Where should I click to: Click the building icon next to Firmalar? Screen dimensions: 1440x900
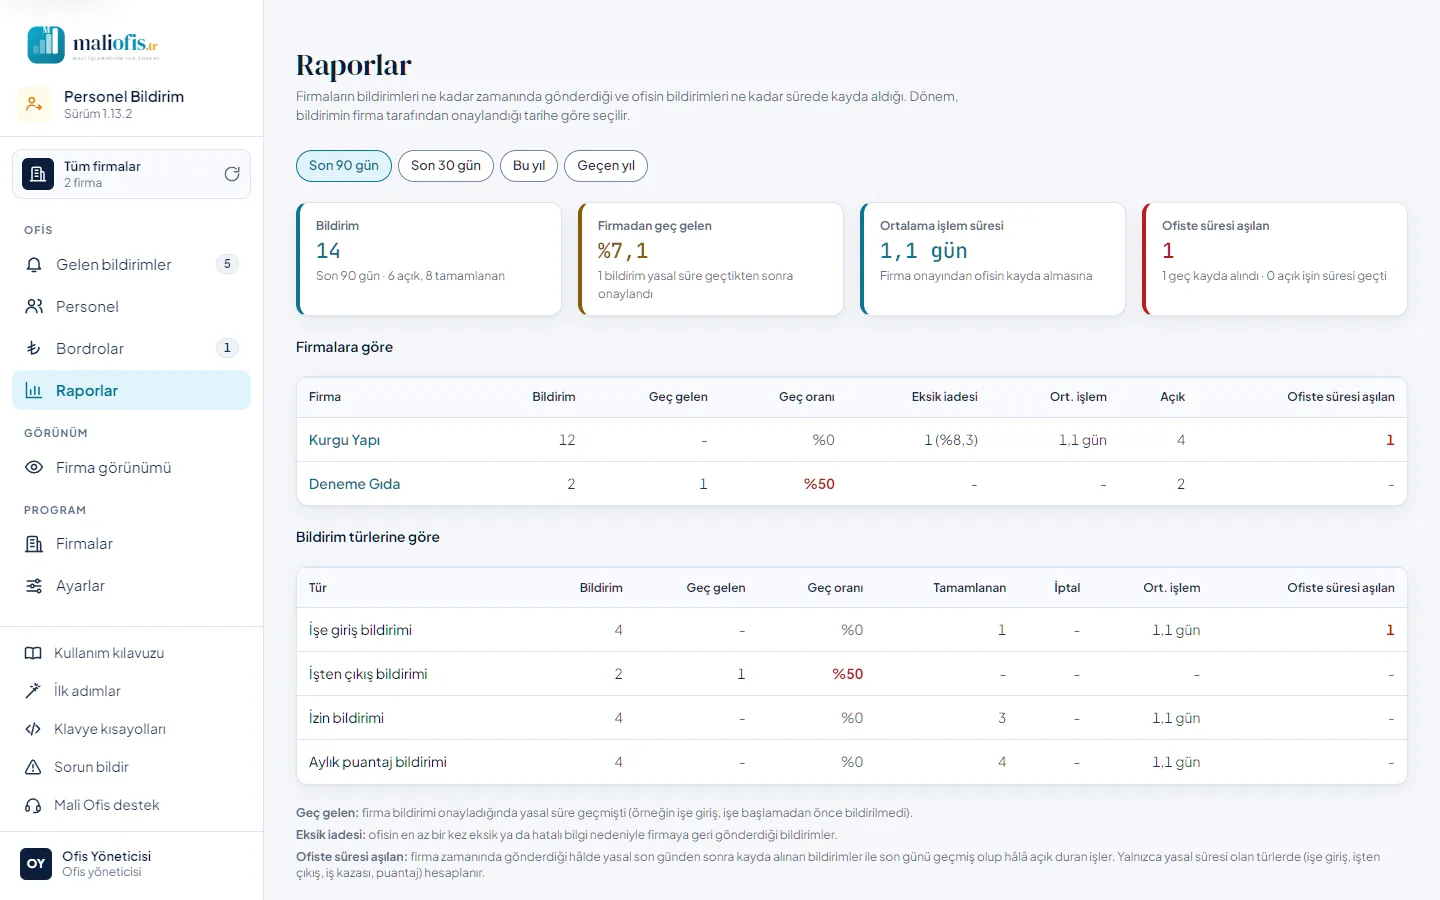[x=34, y=544]
